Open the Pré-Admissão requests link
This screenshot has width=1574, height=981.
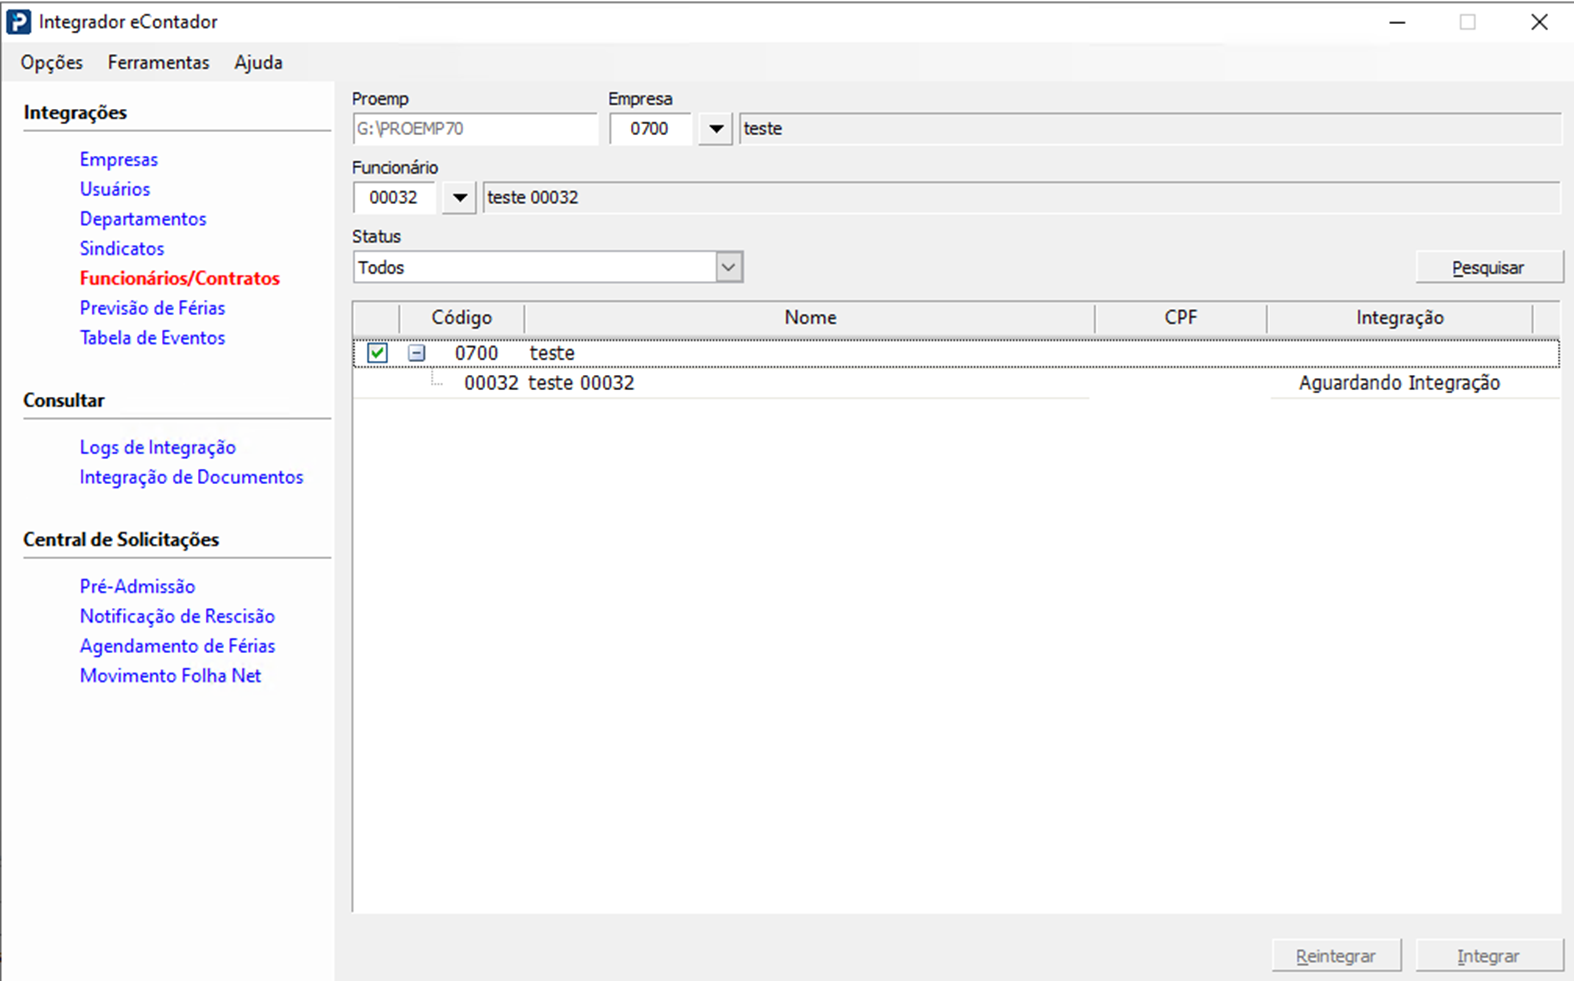click(x=137, y=586)
